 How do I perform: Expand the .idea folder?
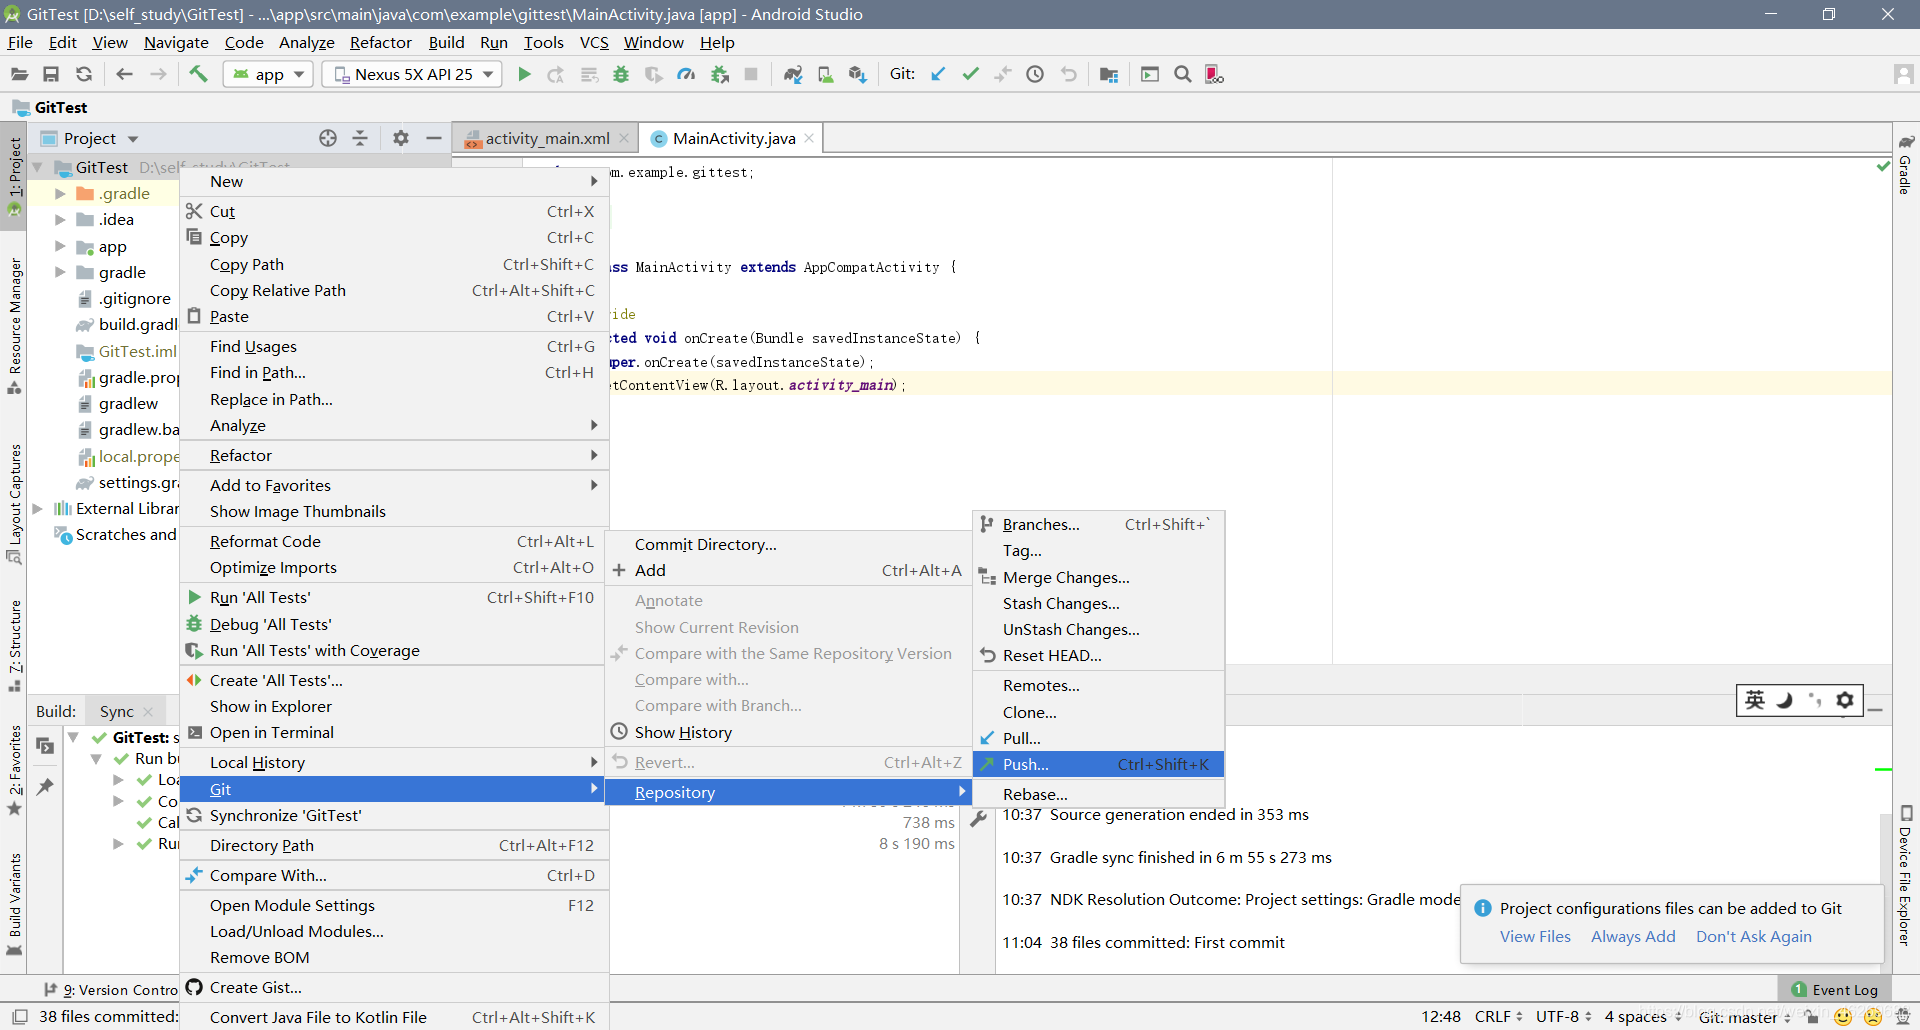tap(60, 219)
